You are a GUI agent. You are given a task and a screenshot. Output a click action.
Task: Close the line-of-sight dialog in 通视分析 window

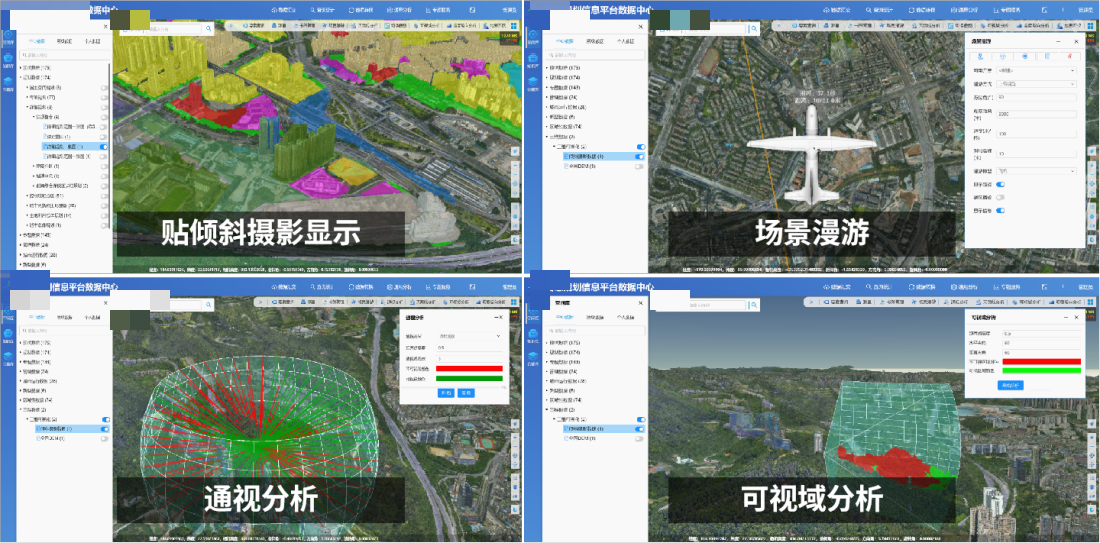501,318
